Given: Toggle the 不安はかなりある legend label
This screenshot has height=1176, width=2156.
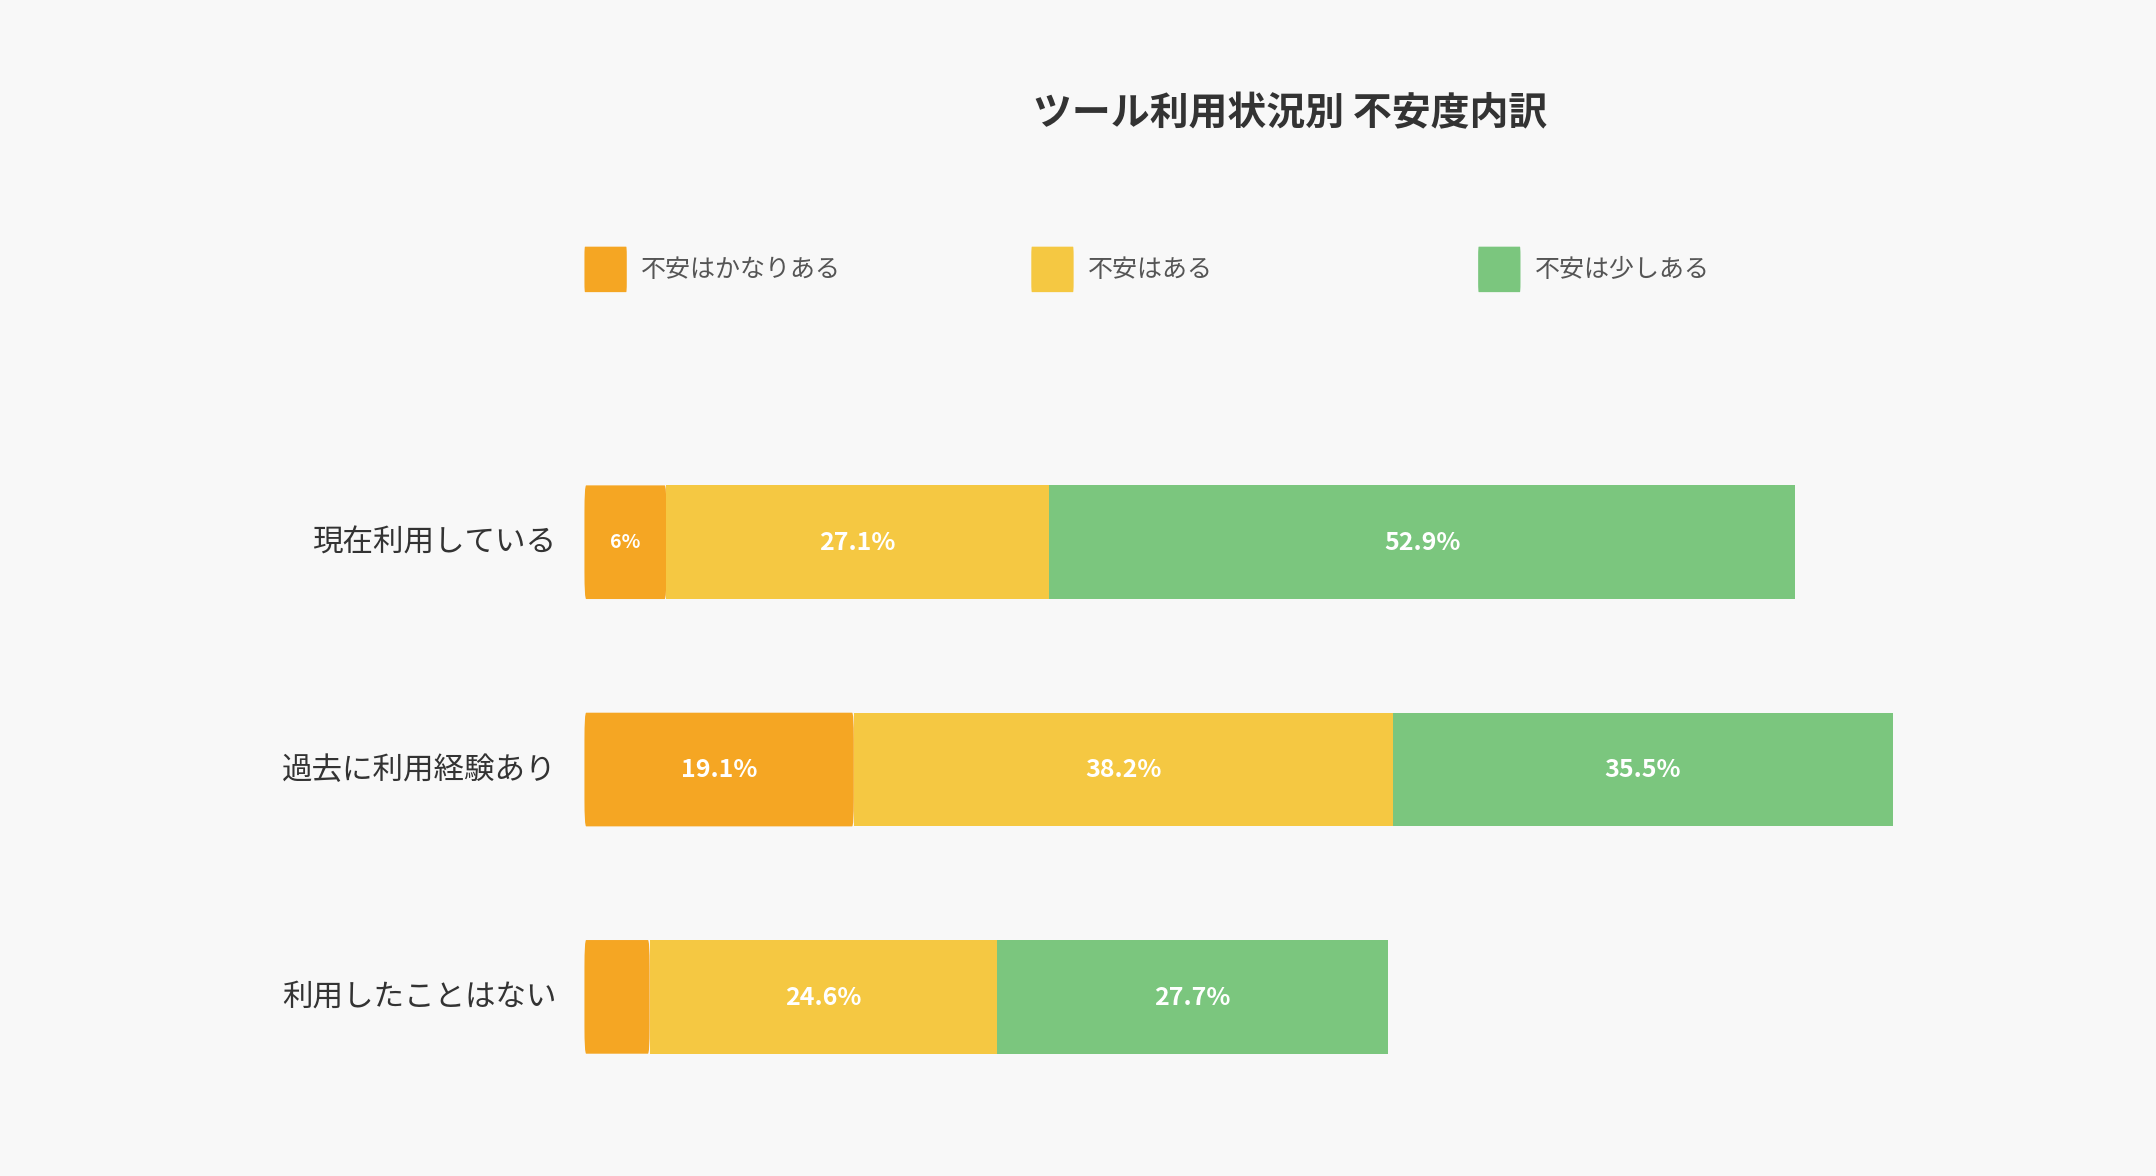Looking at the screenshot, I should pyautogui.click(x=740, y=268).
